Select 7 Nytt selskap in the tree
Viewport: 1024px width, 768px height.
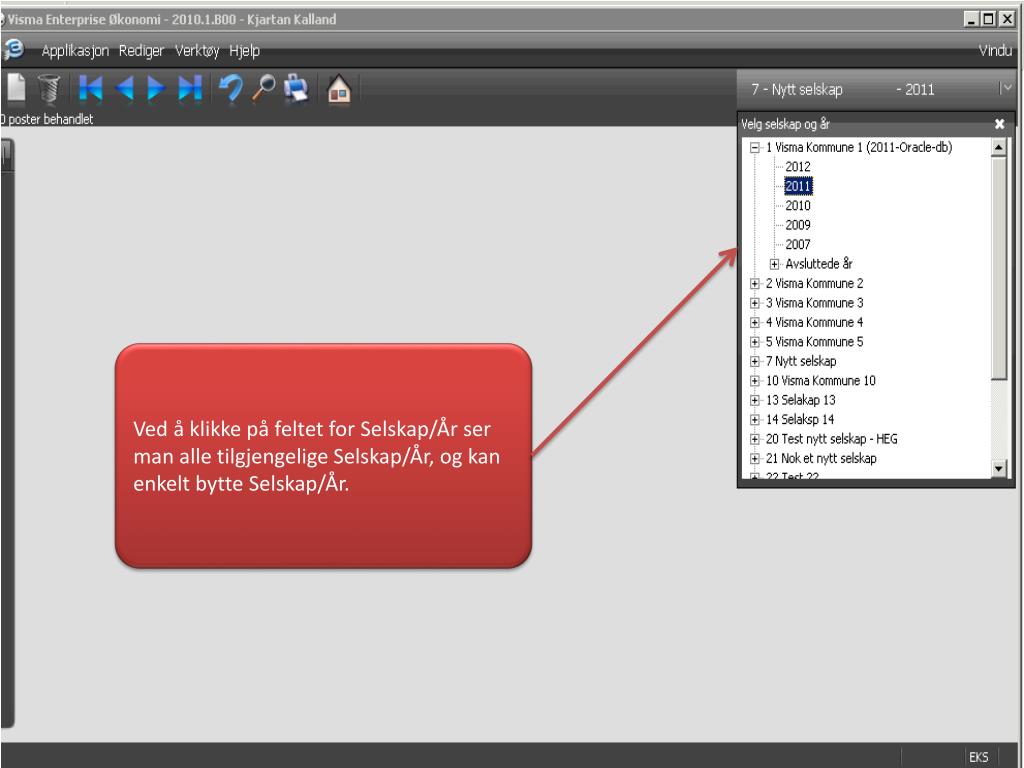pos(801,361)
